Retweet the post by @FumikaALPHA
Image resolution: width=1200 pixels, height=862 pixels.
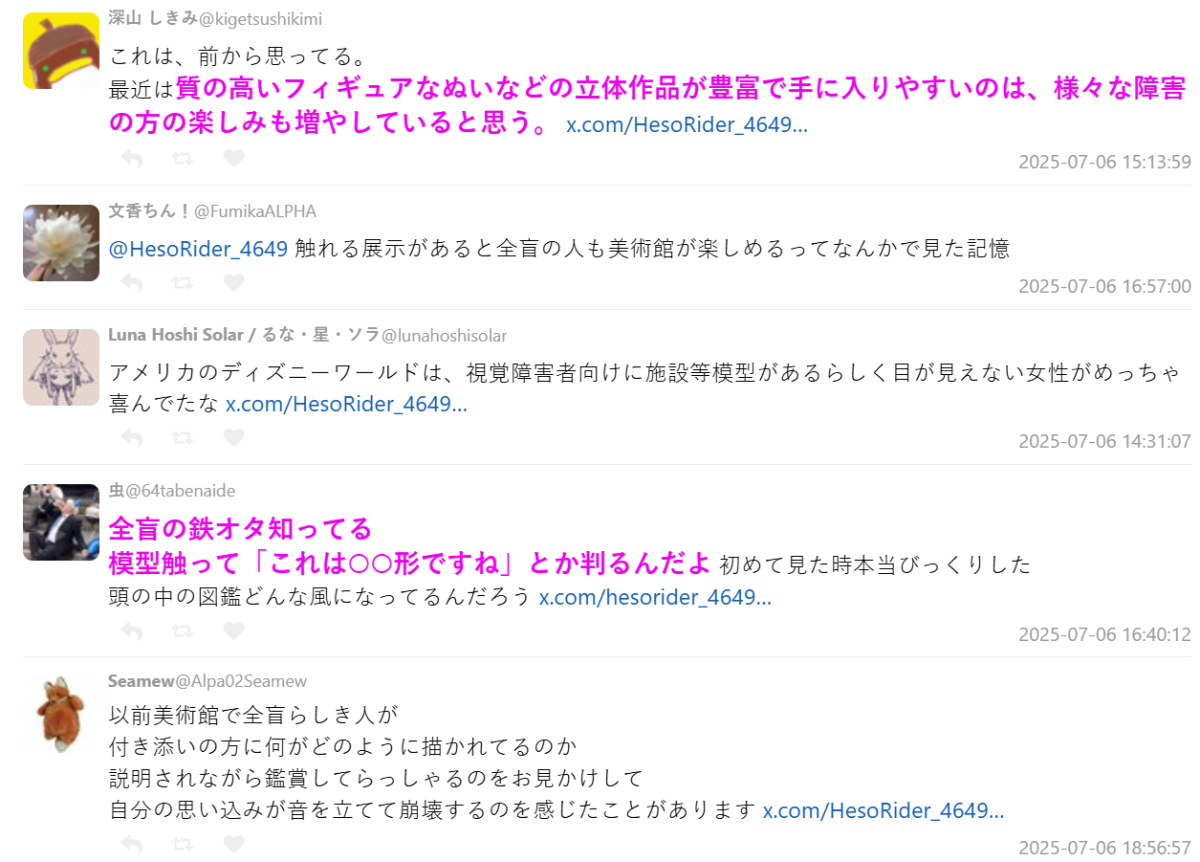pyautogui.click(x=182, y=283)
